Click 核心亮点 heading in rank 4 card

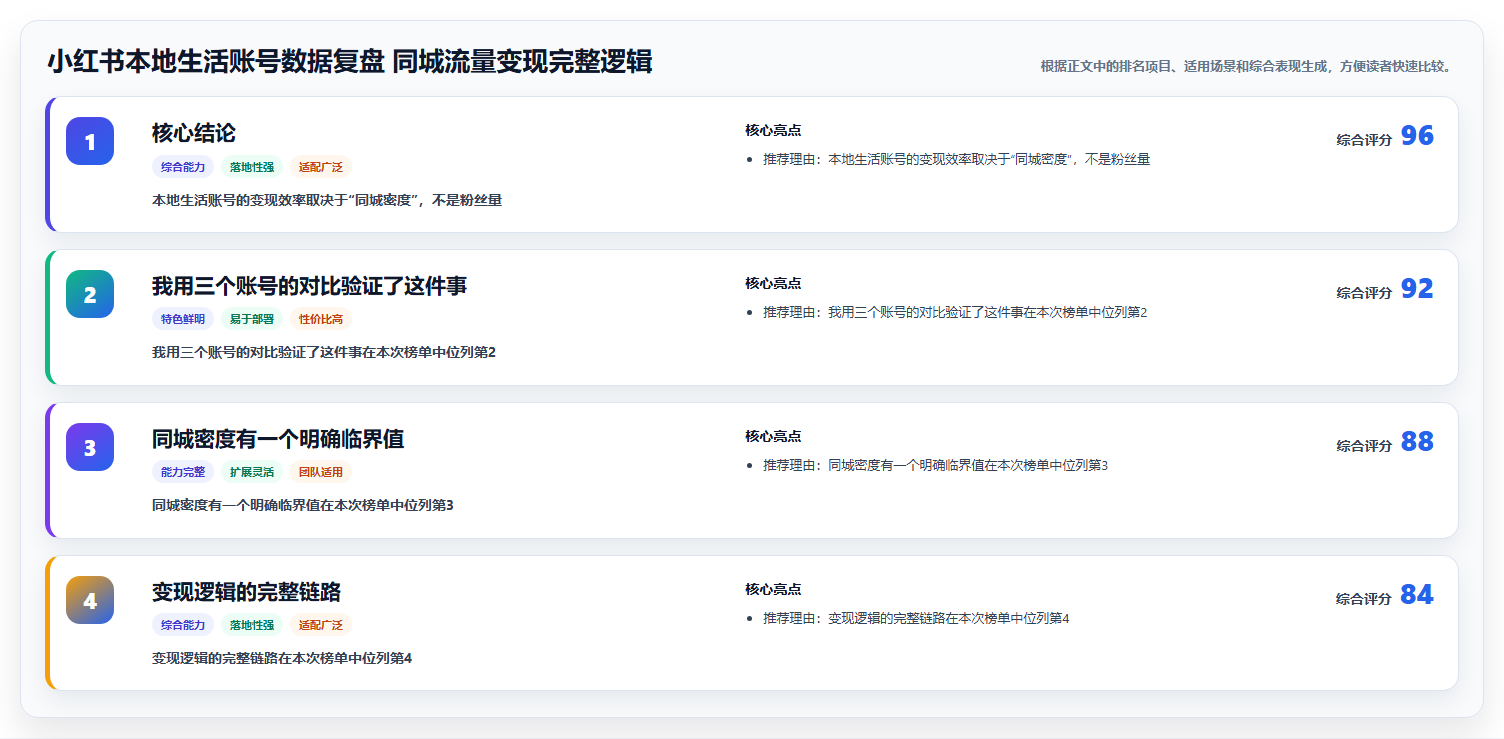coord(773,589)
